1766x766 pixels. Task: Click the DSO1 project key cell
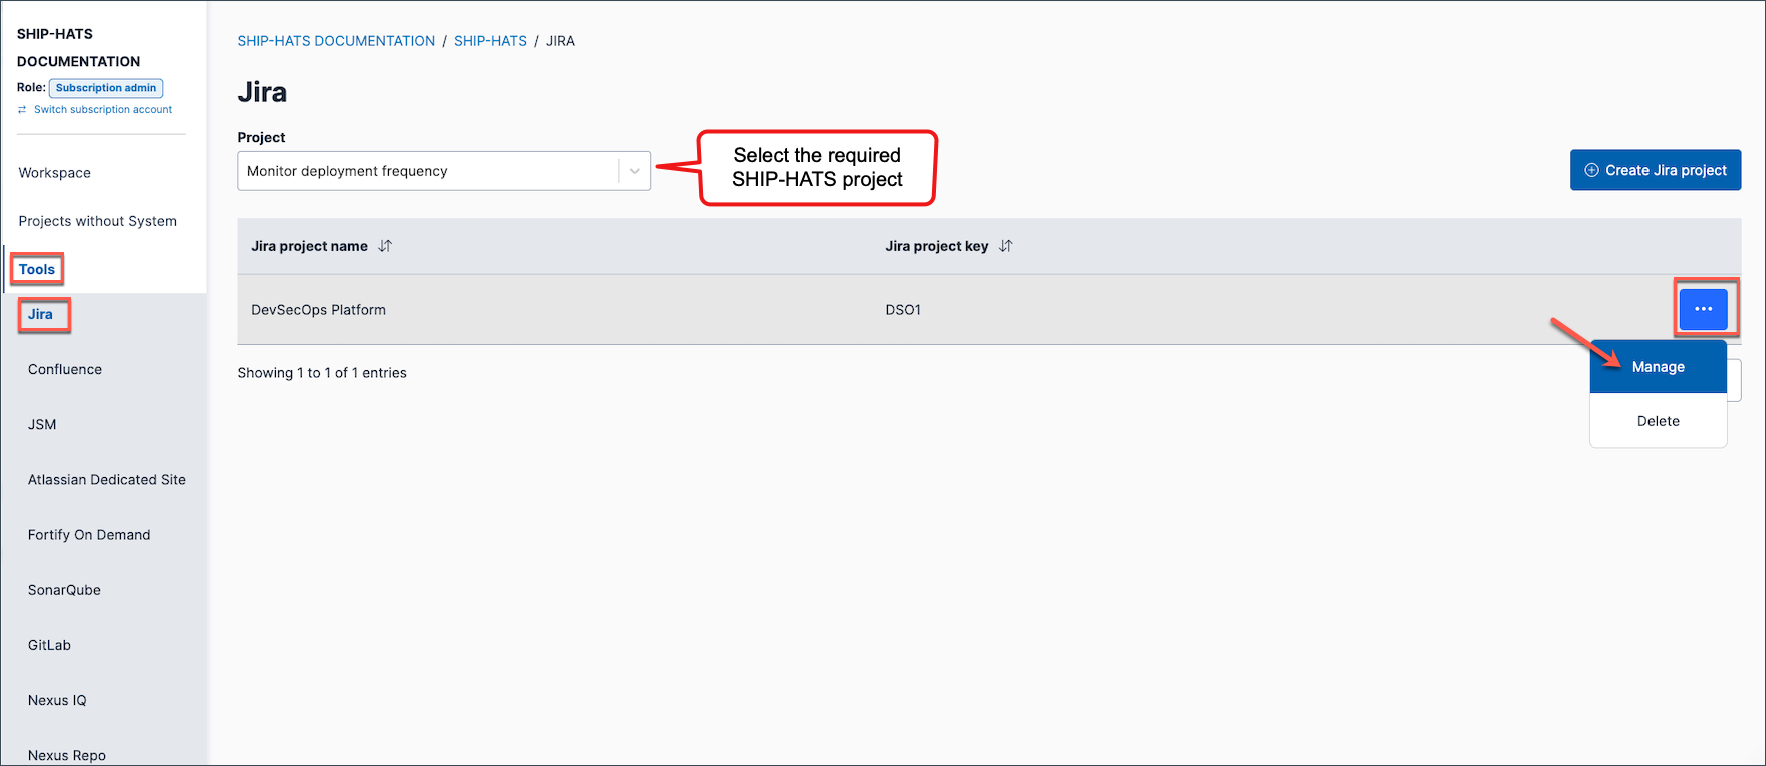(903, 310)
